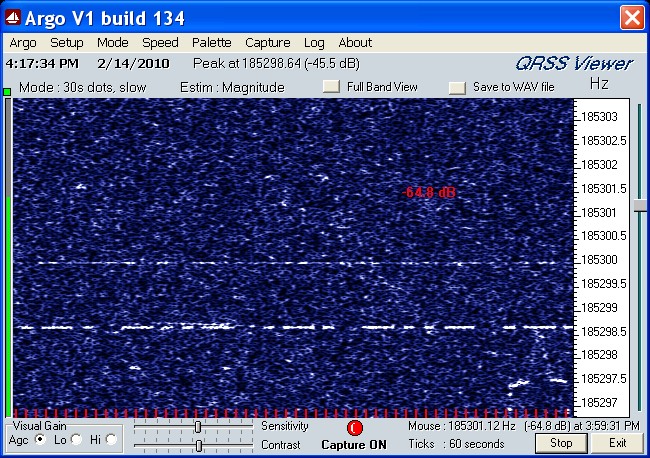This screenshot has width=650, height=458.
Task: Click the green audio level meter bar
Action: [x=8, y=307]
